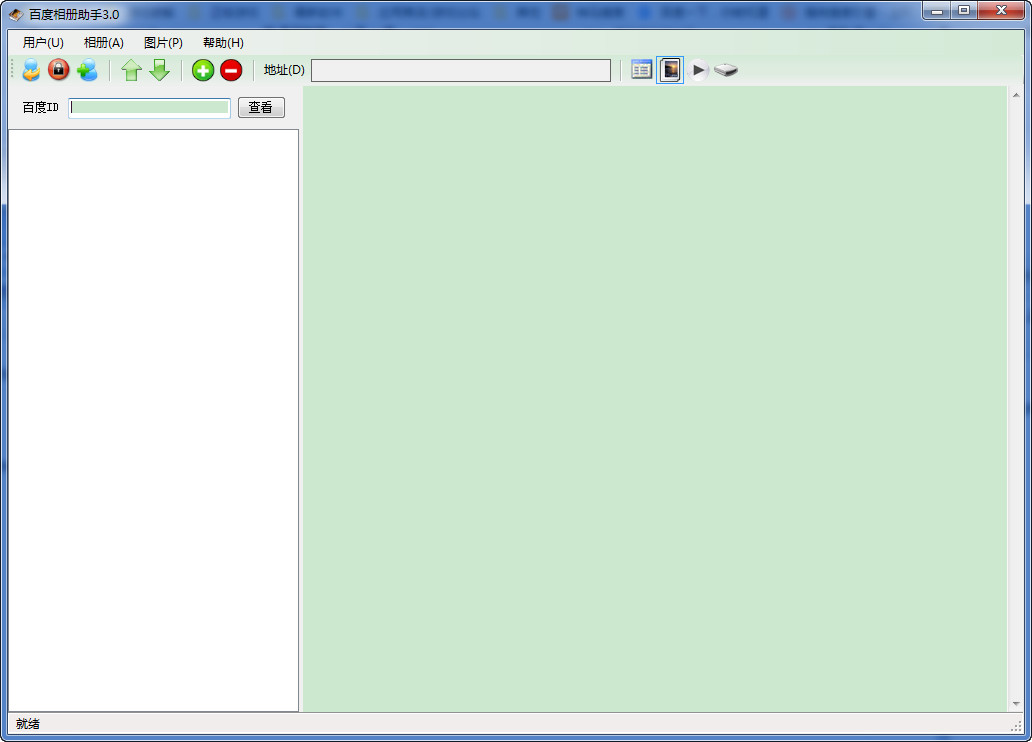Click the add user icon
Image resolution: width=1032 pixels, height=742 pixels.
[87, 70]
